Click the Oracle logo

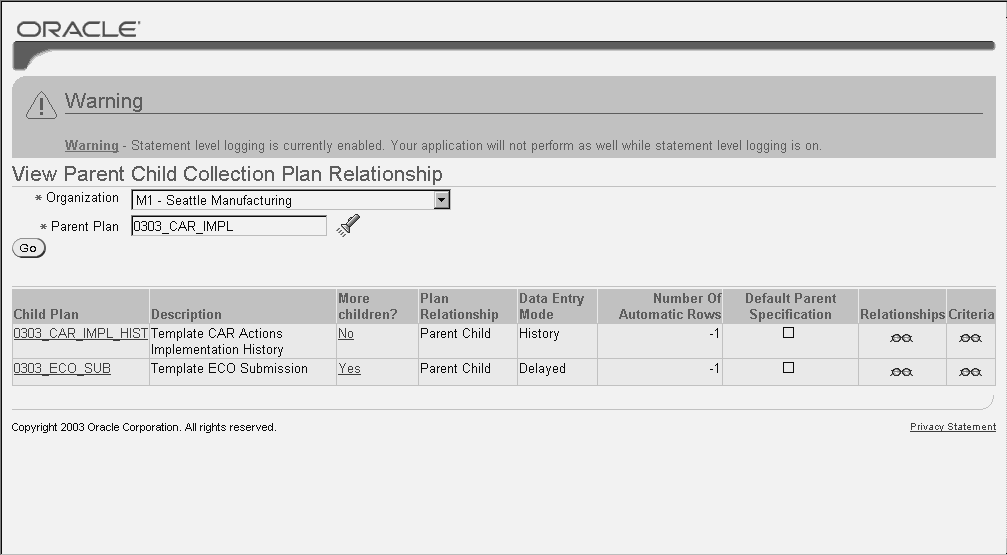[78, 29]
